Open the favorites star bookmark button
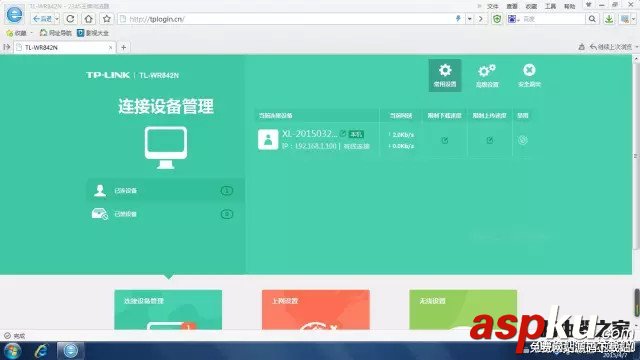 point(17,33)
